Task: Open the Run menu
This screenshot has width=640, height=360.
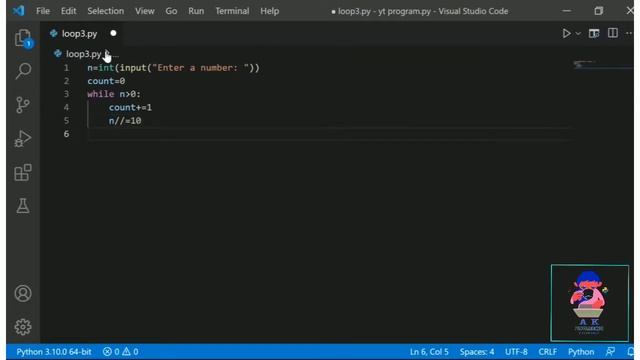Action: click(x=196, y=11)
